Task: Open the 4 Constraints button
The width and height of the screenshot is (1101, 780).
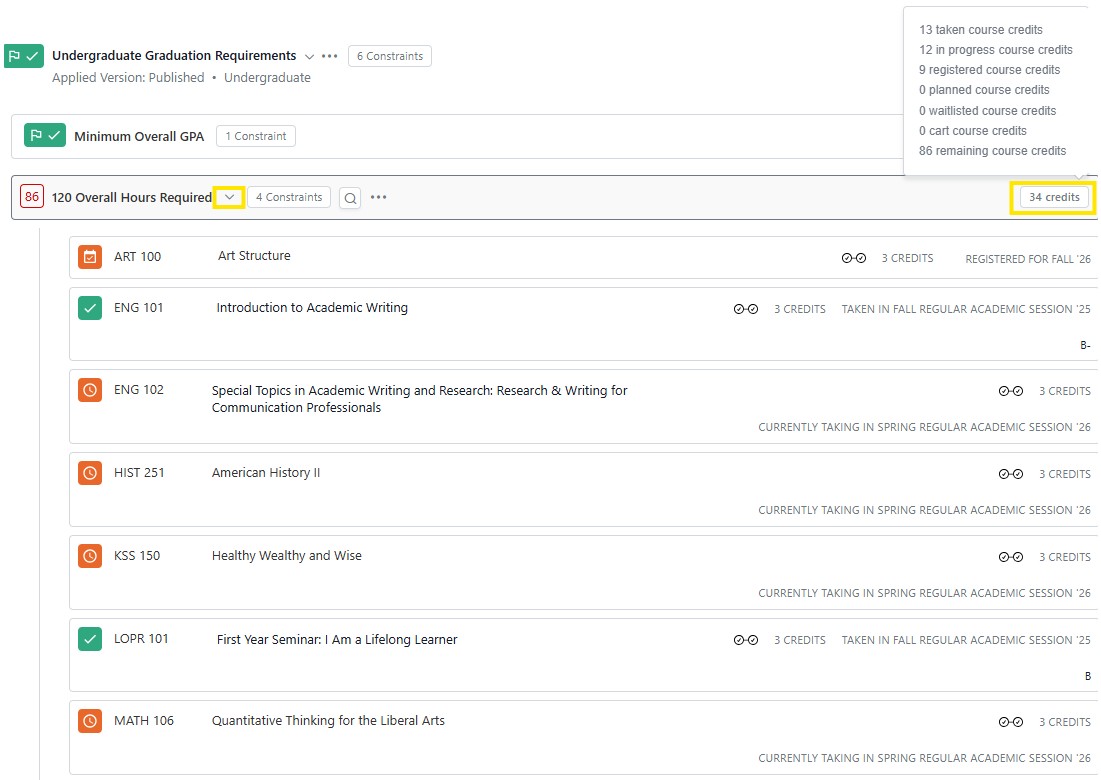Action: point(289,197)
